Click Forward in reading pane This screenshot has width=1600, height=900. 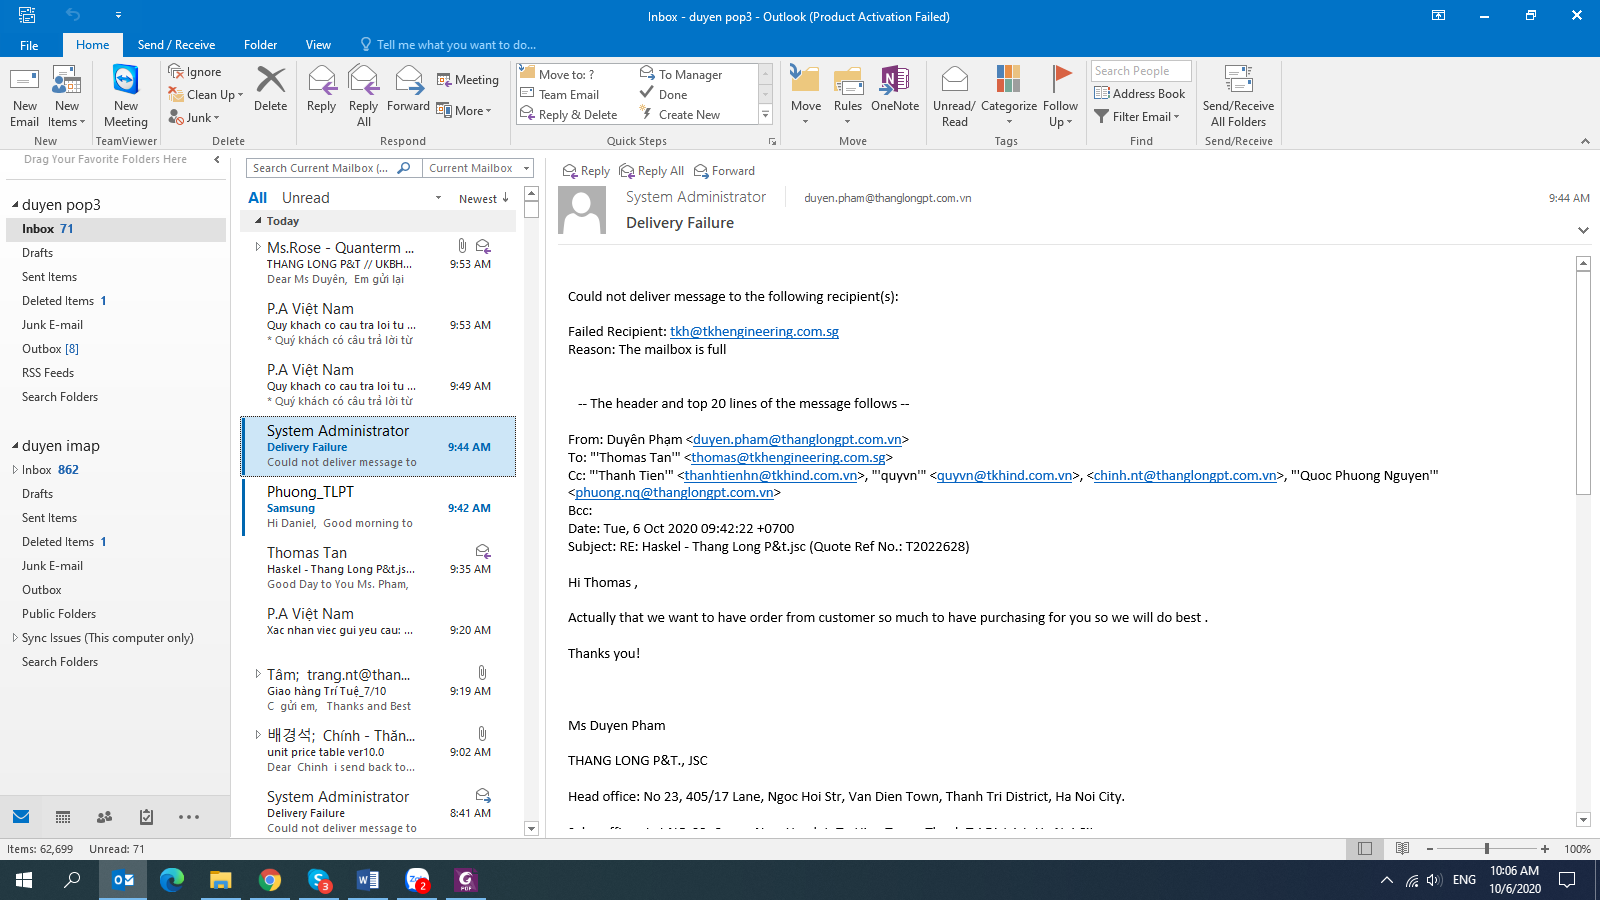(724, 171)
